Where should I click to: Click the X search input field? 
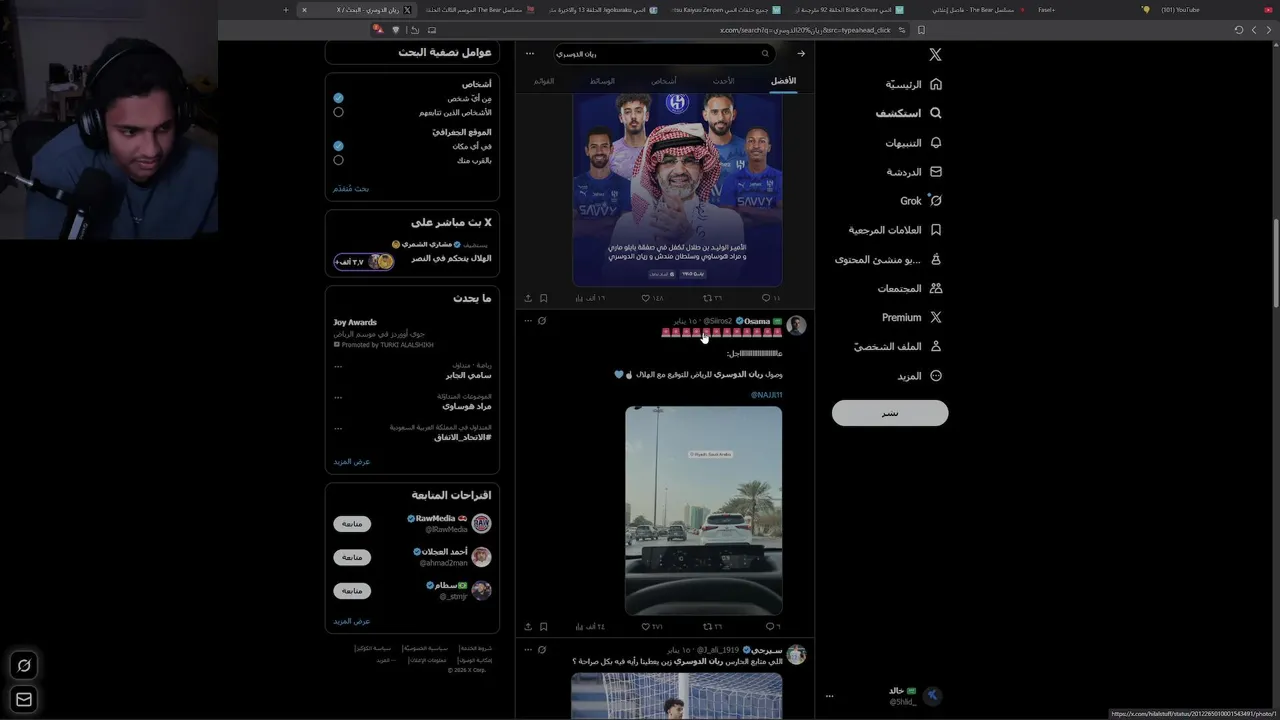pyautogui.click(x=663, y=54)
